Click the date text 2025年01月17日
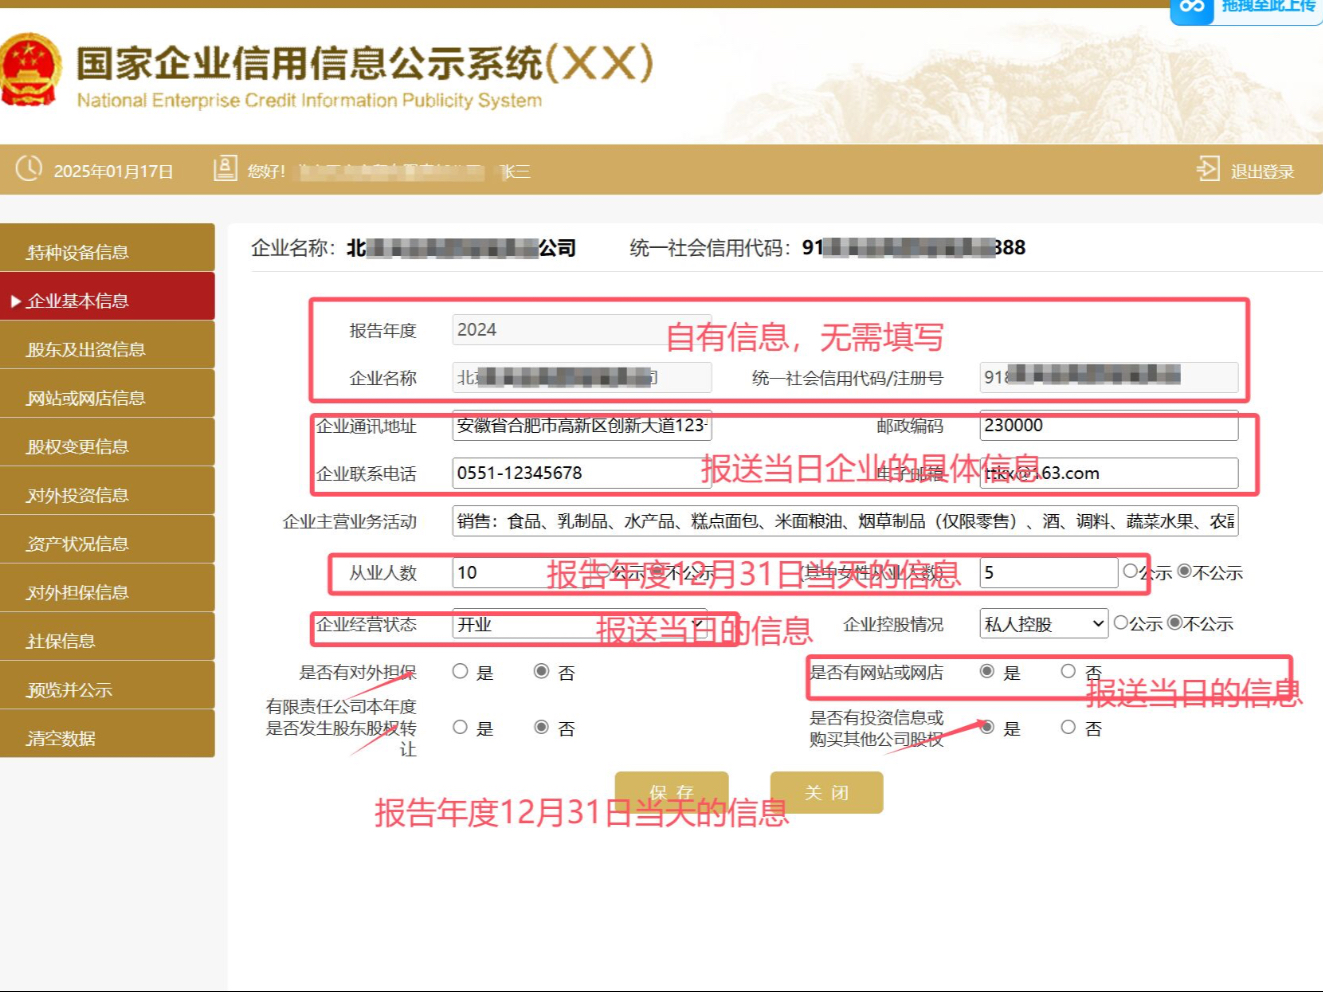Image resolution: width=1323 pixels, height=992 pixels. click(113, 172)
